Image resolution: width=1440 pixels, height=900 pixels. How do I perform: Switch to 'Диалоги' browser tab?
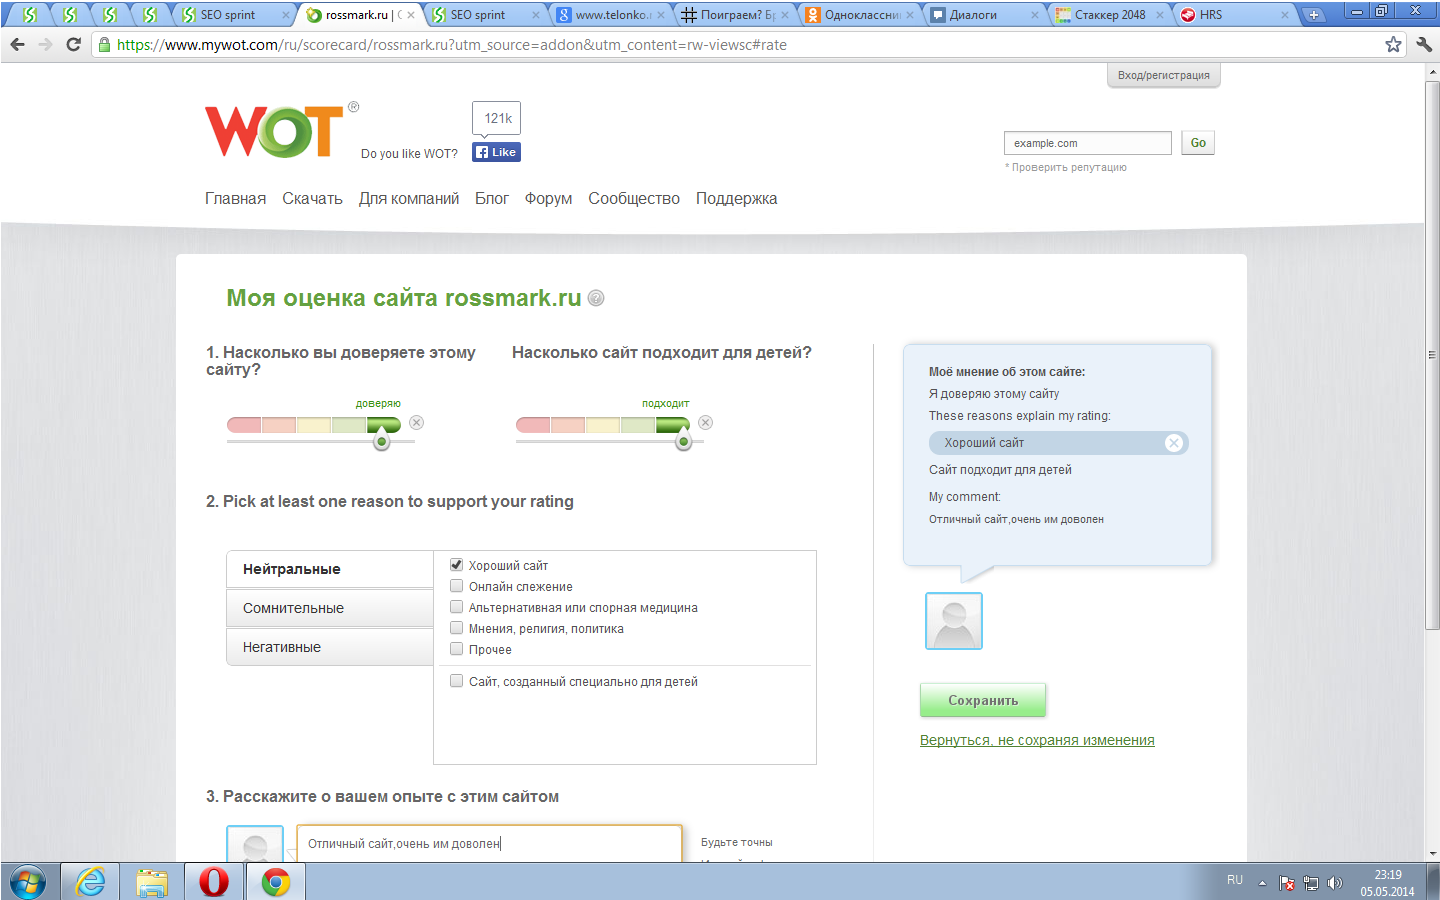(983, 15)
